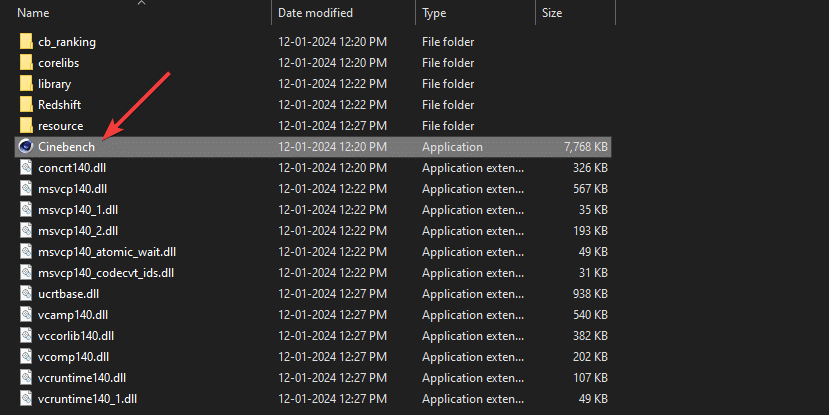Click the msvcp140_2.dll file icon

point(26,230)
